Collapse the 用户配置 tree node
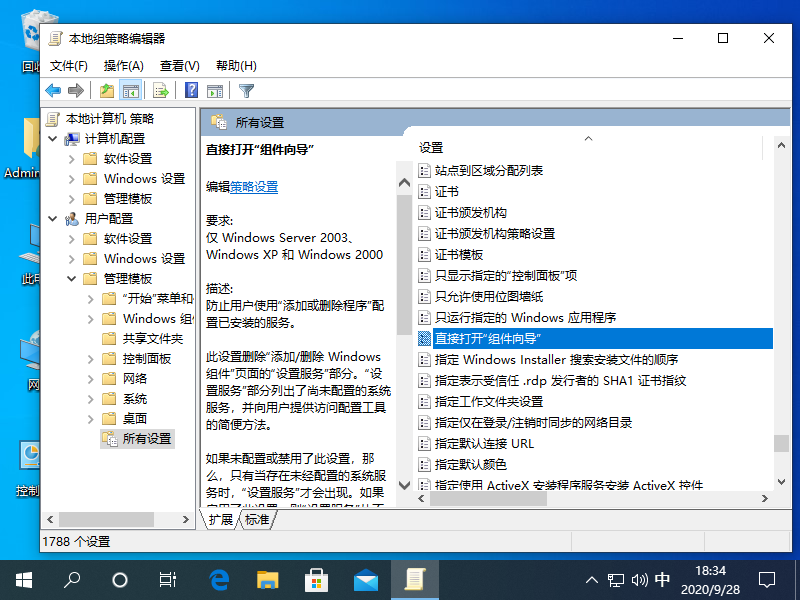Viewport: 800px width, 600px height. [51, 218]
